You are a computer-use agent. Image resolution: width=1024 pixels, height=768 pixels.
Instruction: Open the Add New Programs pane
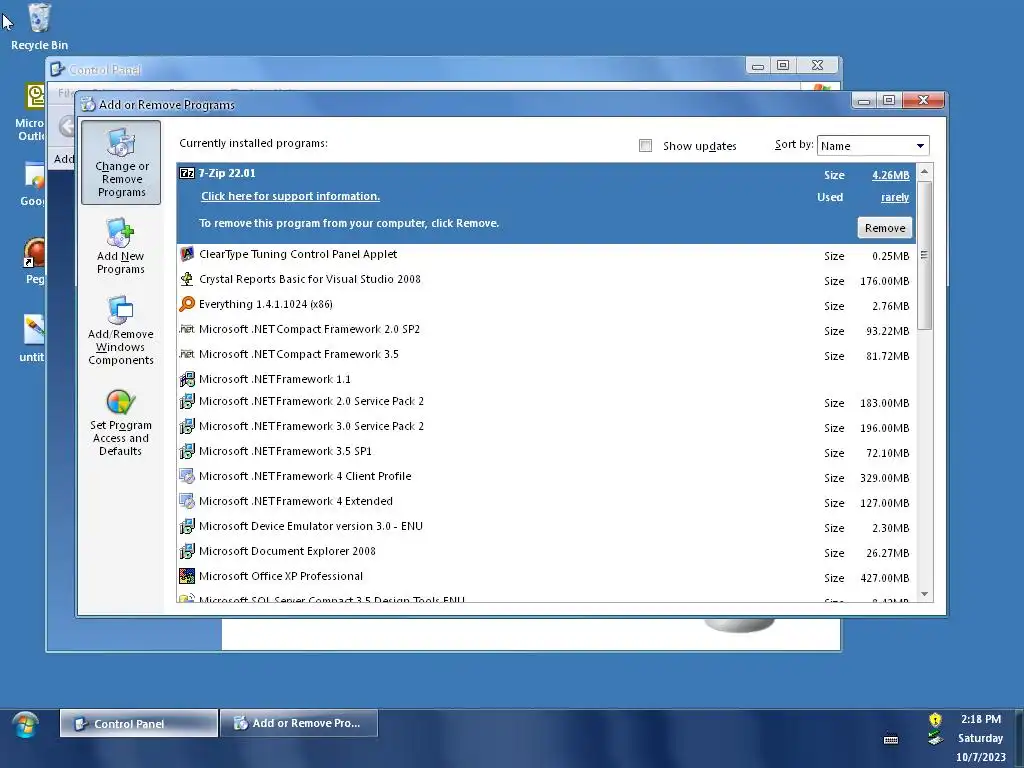(121, 247)
